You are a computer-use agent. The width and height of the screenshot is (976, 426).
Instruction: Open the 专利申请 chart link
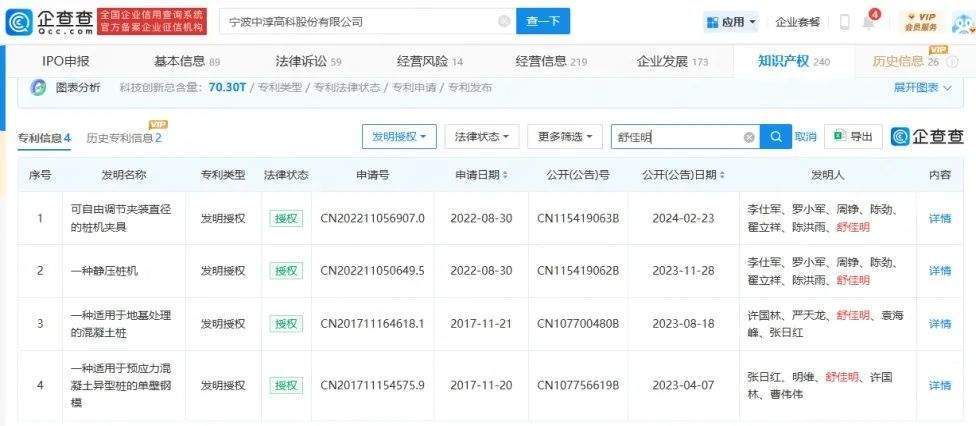click(x=414, y=88)
